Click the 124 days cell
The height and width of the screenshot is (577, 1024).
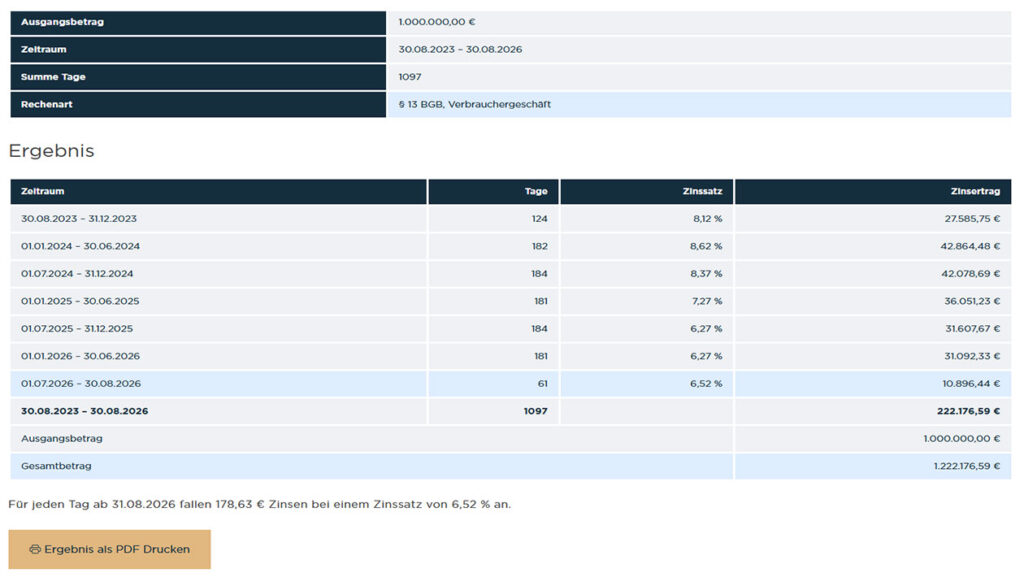[539, 219]
